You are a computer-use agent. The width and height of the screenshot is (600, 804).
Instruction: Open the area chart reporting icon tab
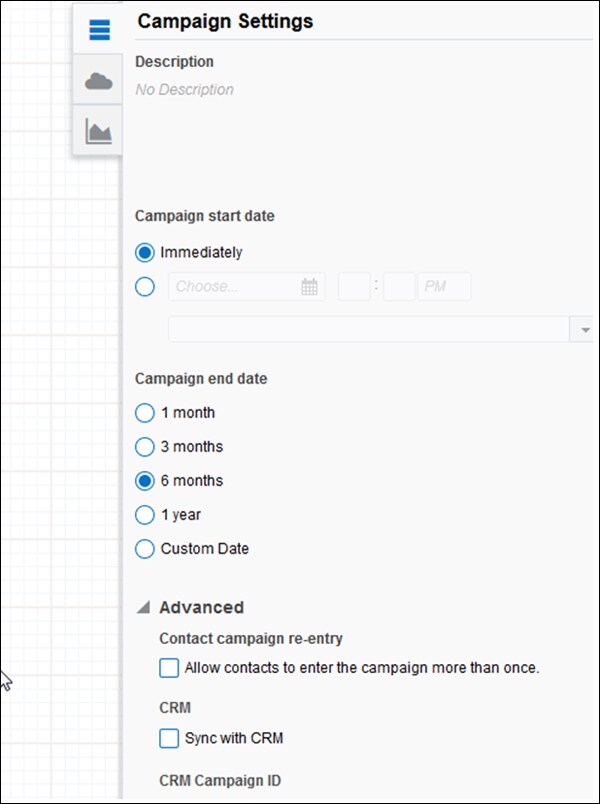click(x=99, y=131)
